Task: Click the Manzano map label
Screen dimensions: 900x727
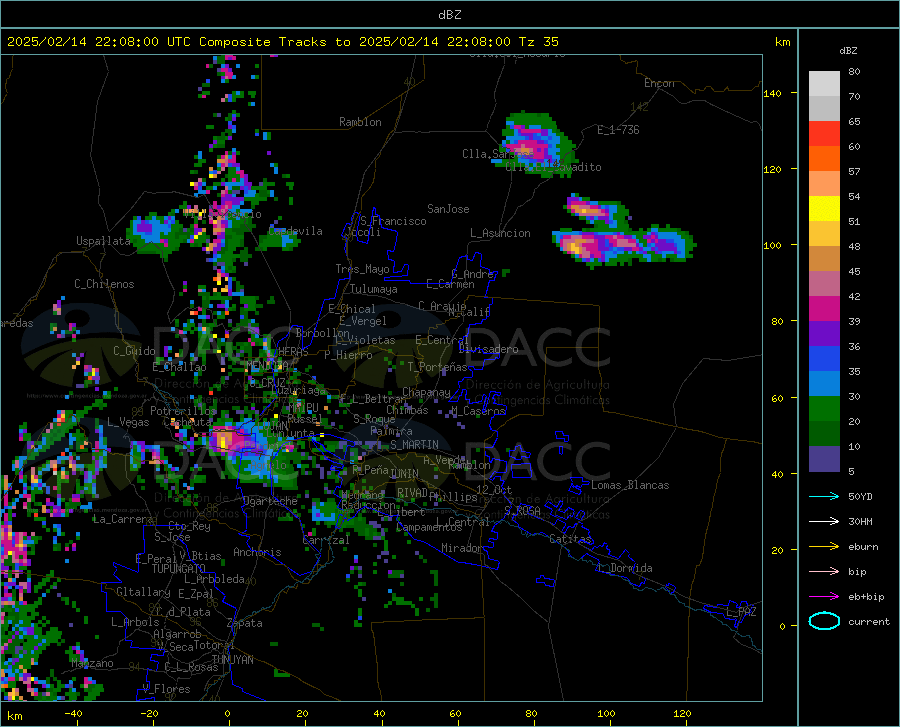Action: 92,663
